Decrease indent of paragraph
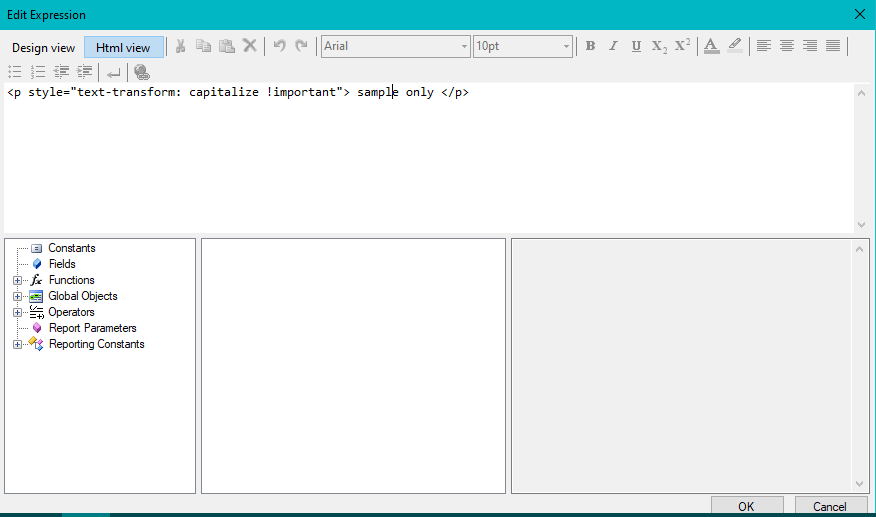Image resolution: width=876 pixels, height=517 pixels. click(61, 72)
